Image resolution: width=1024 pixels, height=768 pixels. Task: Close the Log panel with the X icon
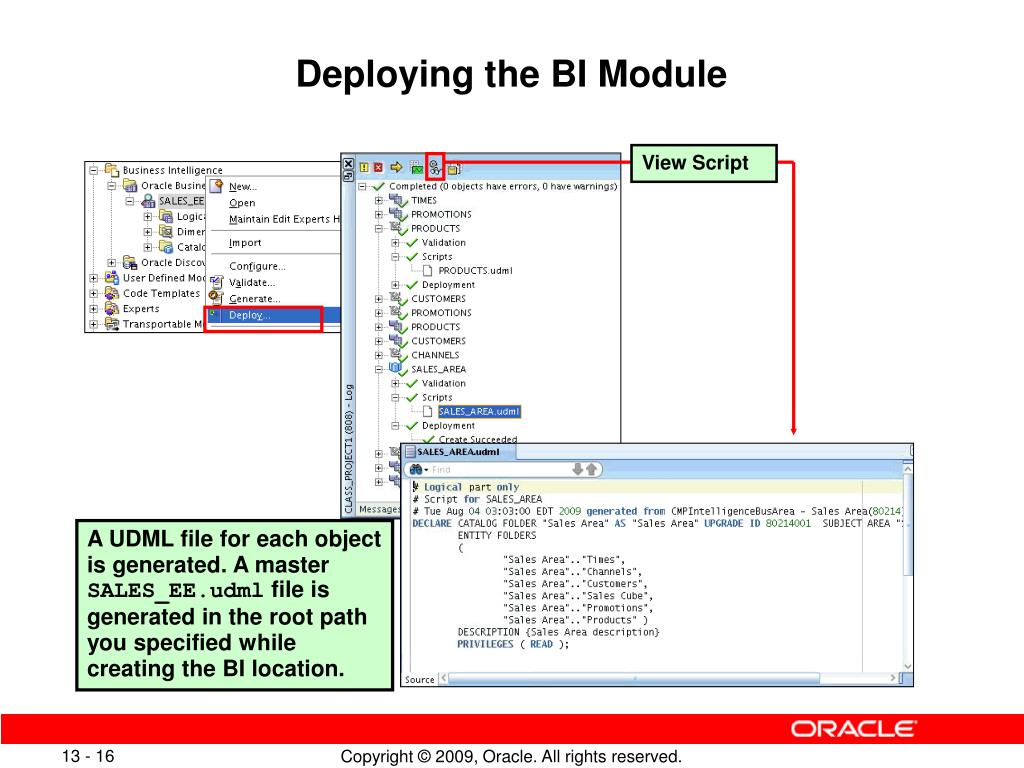click(349, 164)
